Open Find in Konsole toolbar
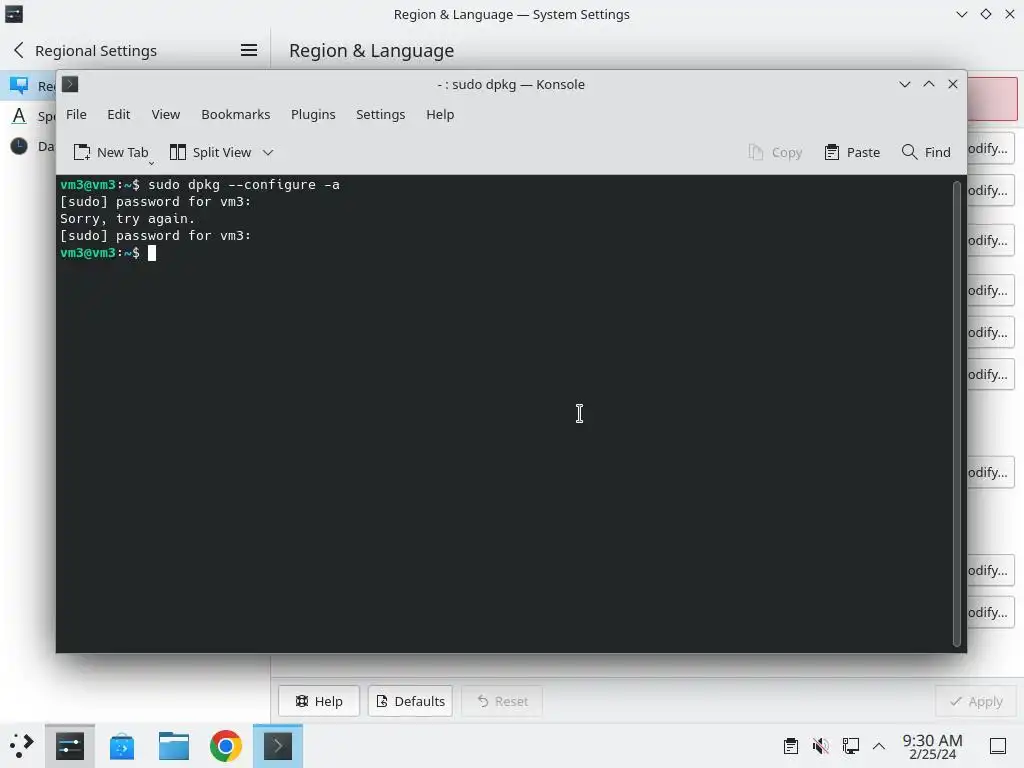Viewport: 1024px width, 768px height. (x=926, y=152)
